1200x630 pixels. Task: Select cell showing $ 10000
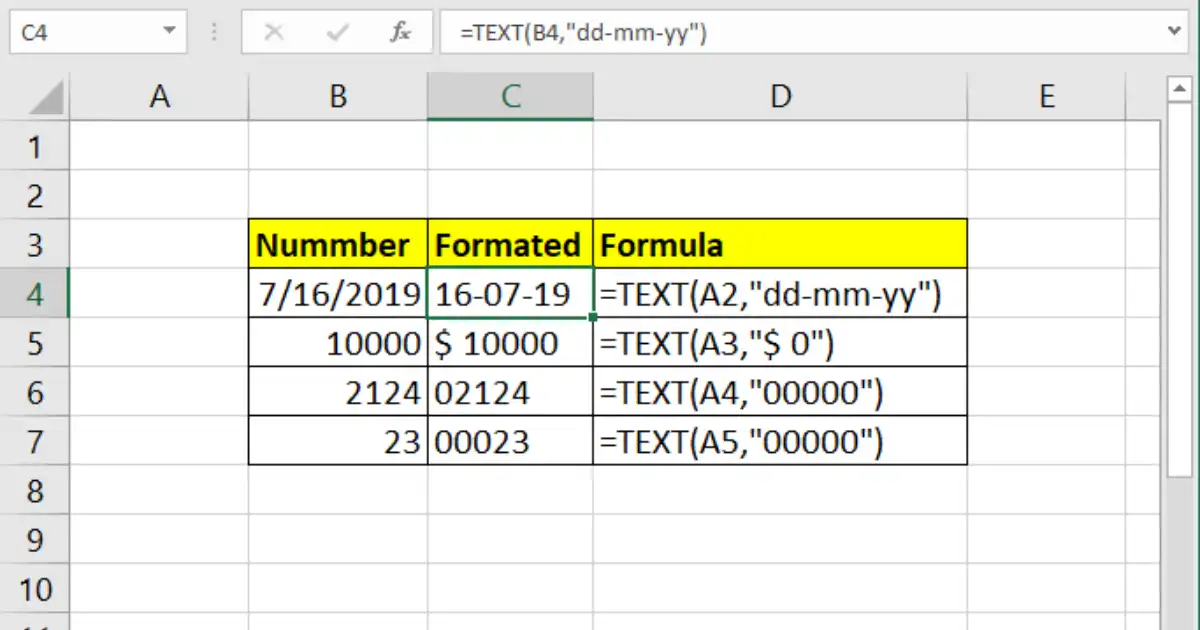point(510,343)
